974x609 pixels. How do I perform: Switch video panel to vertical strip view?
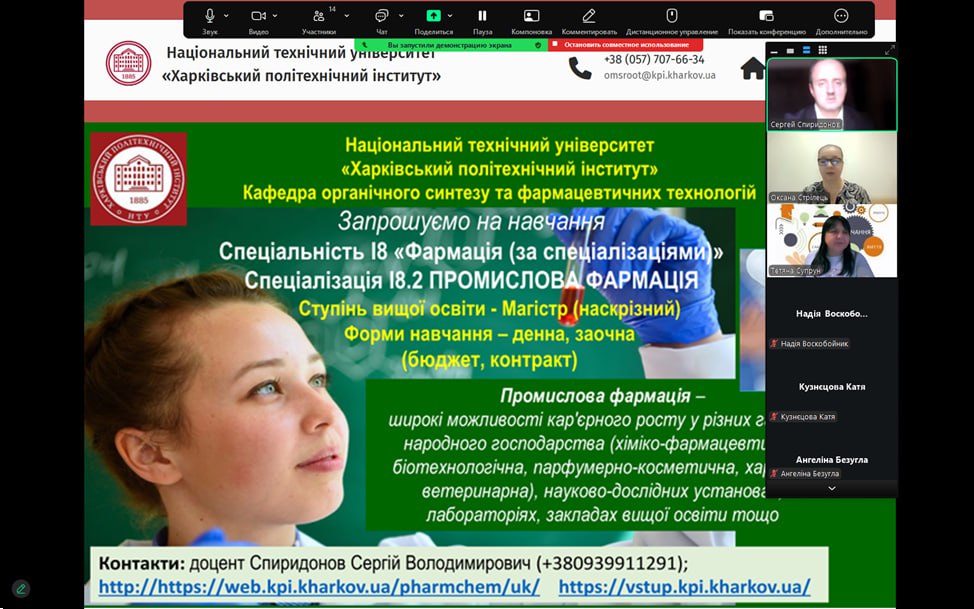[x=806, y=50]
